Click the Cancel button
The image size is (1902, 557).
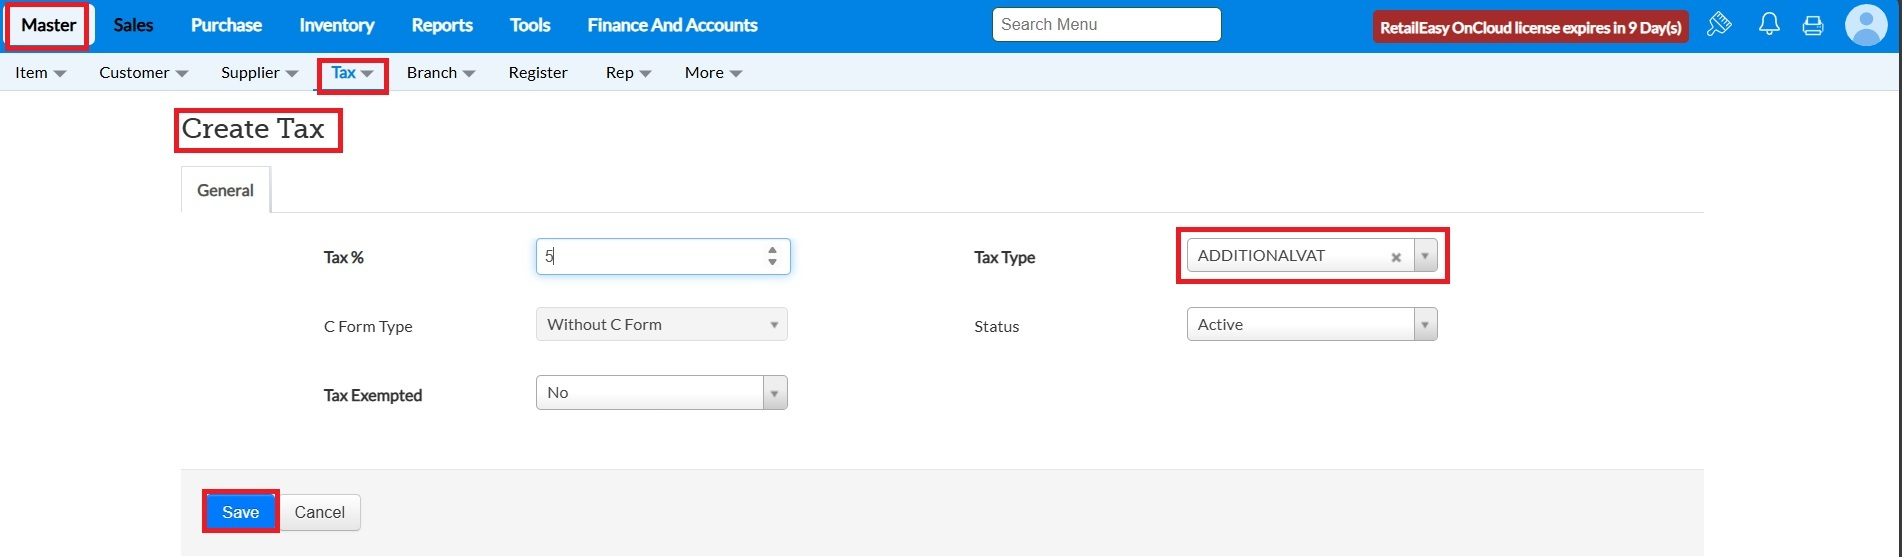[319, 512]
